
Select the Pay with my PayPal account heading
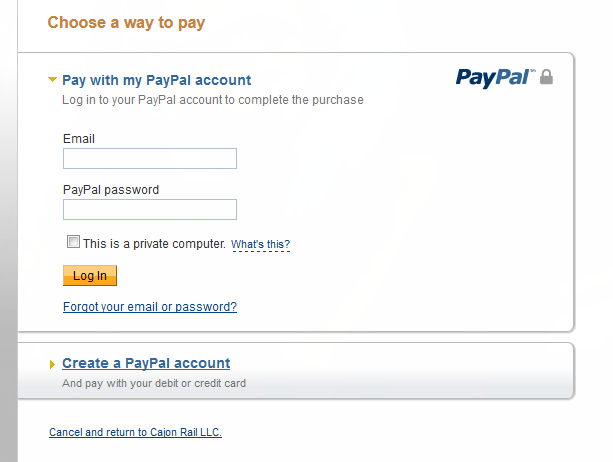coord(156,80)
